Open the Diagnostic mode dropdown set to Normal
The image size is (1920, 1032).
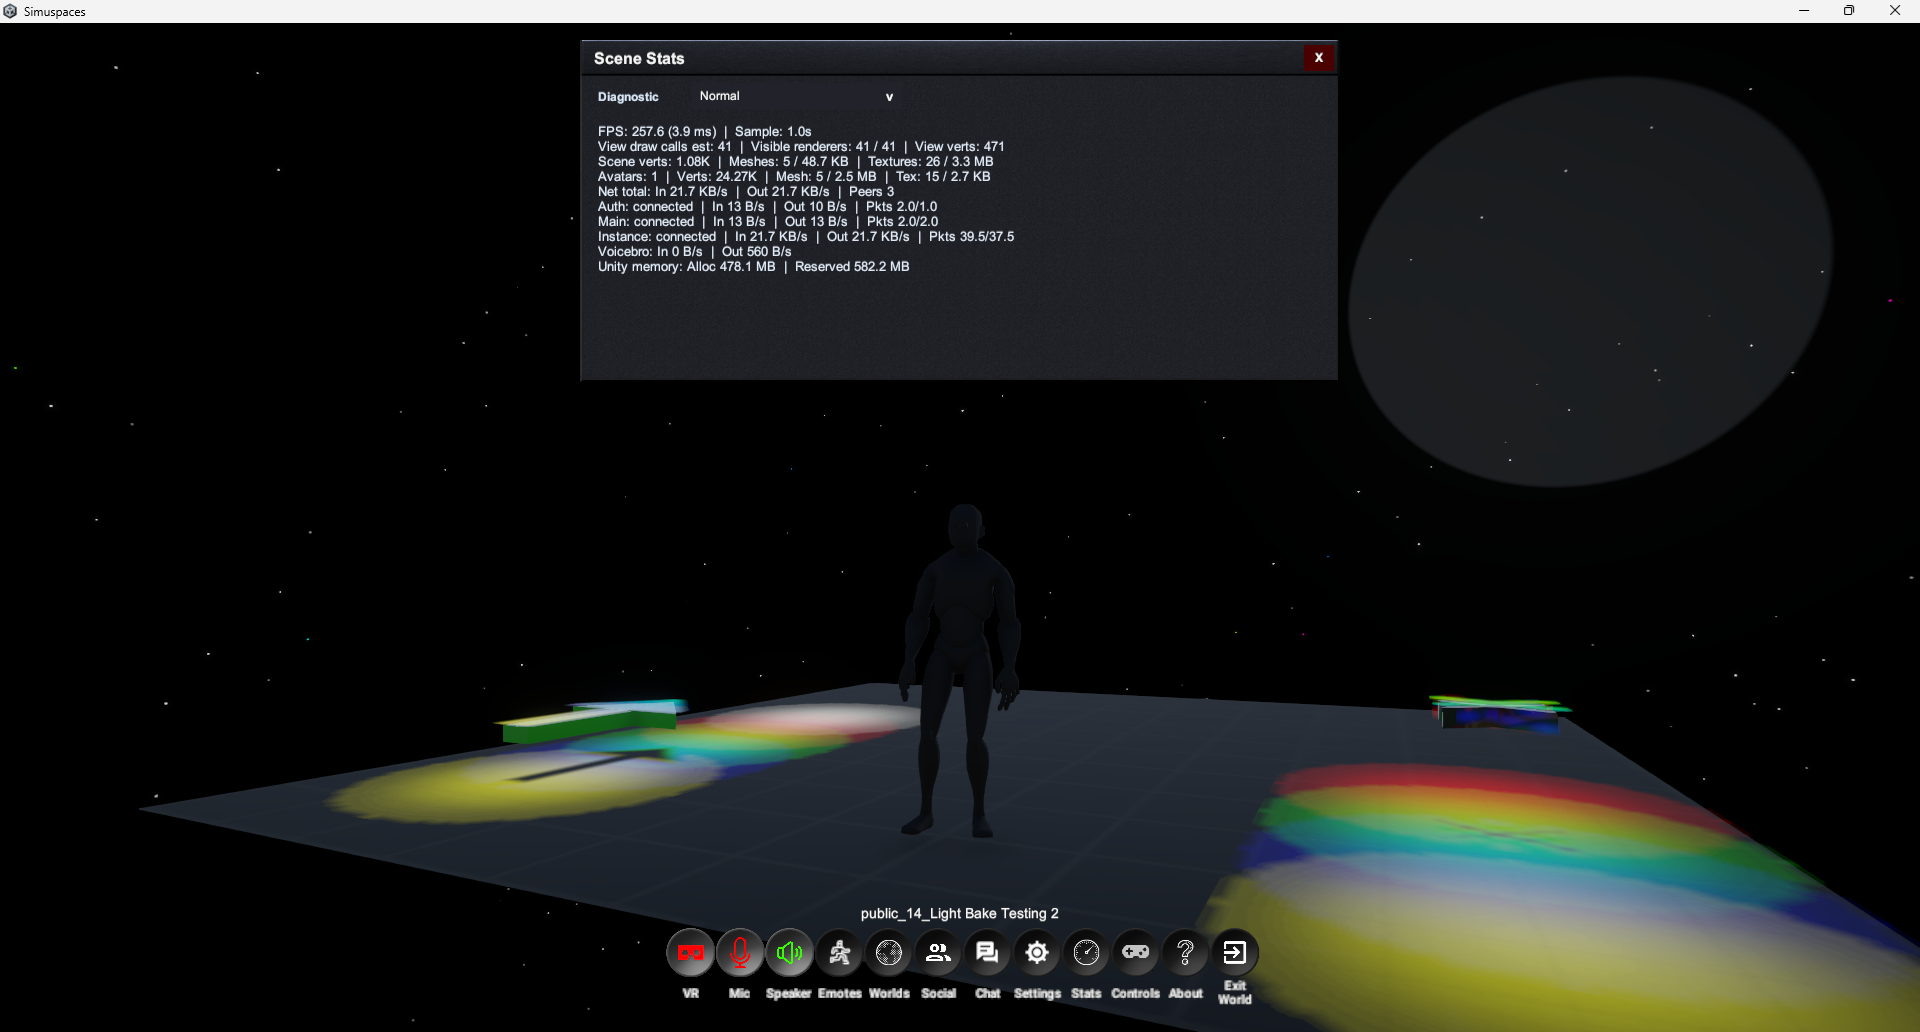point(796,96)
